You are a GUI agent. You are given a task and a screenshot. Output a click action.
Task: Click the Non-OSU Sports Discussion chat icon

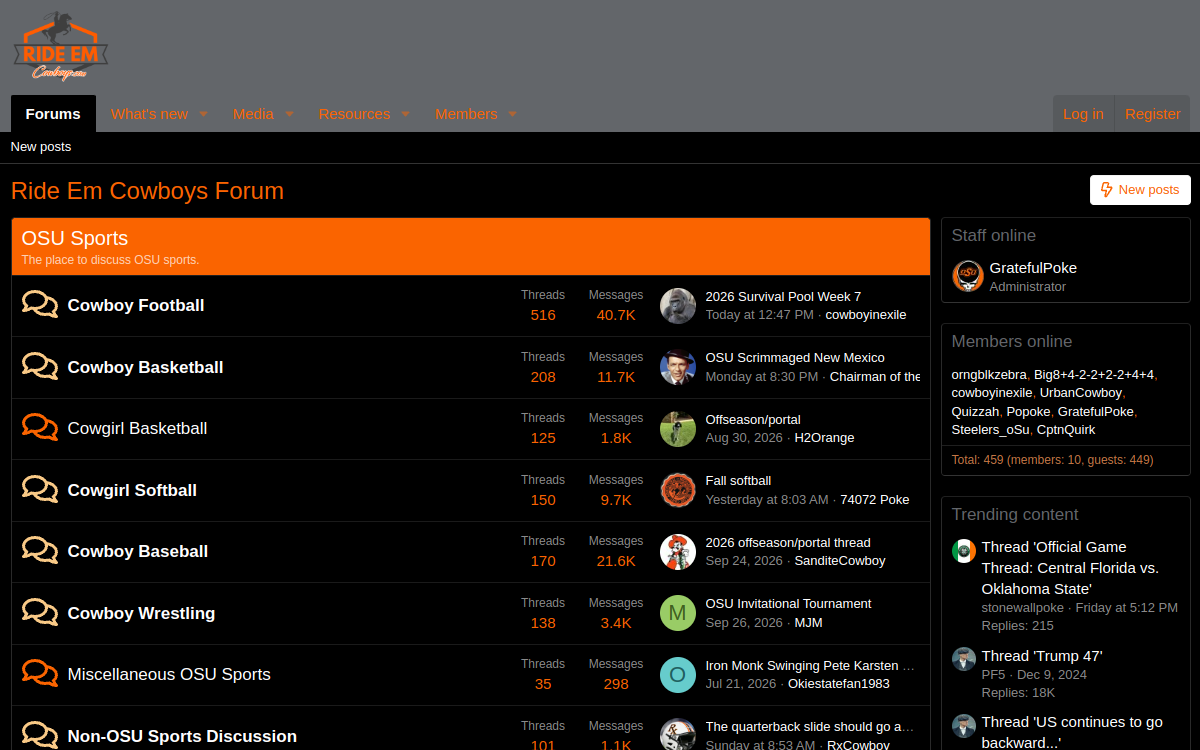(x=40, y=736)
